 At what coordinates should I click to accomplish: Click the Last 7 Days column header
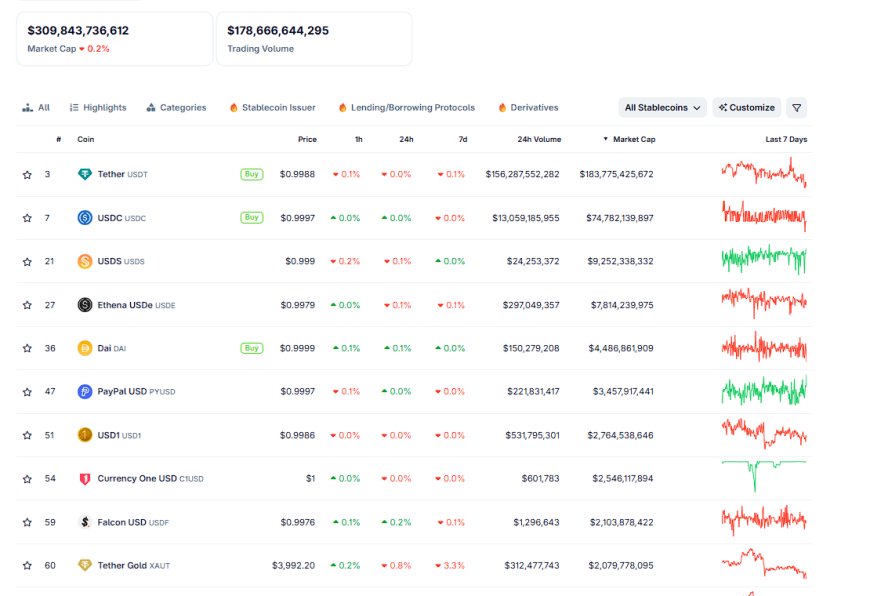pyautogui.click(x=786, y=139)
